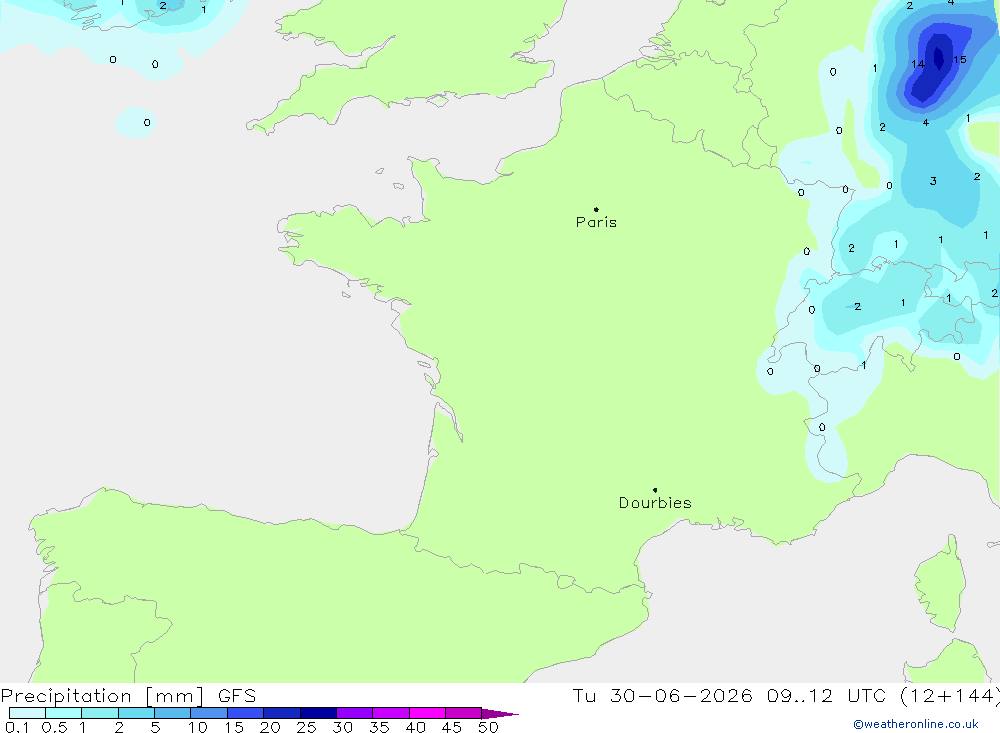Image resolution: width=1000 pixels, height=733 pixels.
Task: Pick the 10–15 mm legend color swatch
Action: [209, 713]
